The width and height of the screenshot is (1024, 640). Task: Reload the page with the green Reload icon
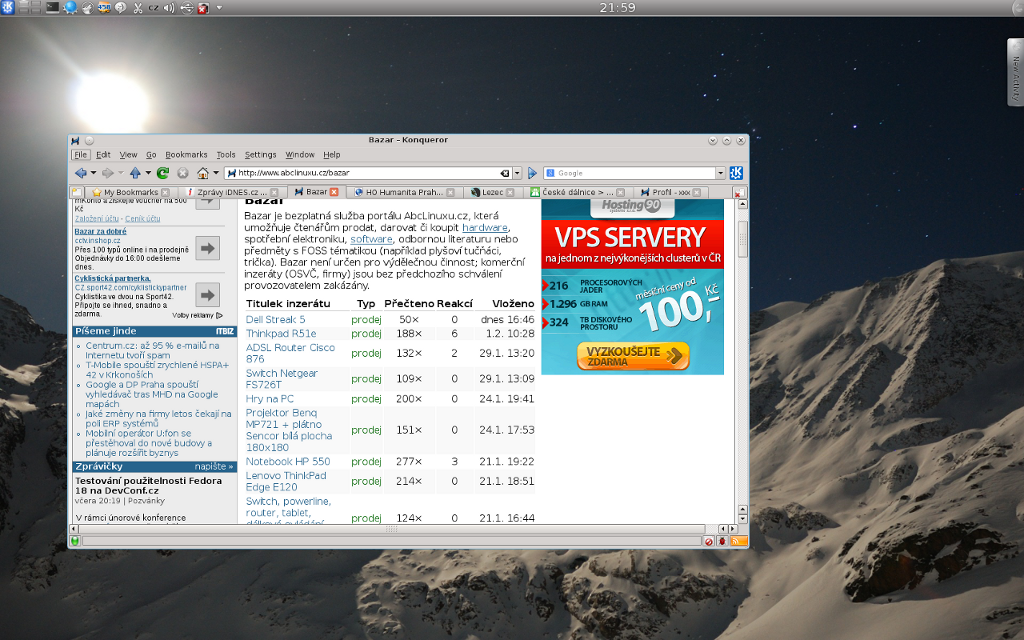163,173
